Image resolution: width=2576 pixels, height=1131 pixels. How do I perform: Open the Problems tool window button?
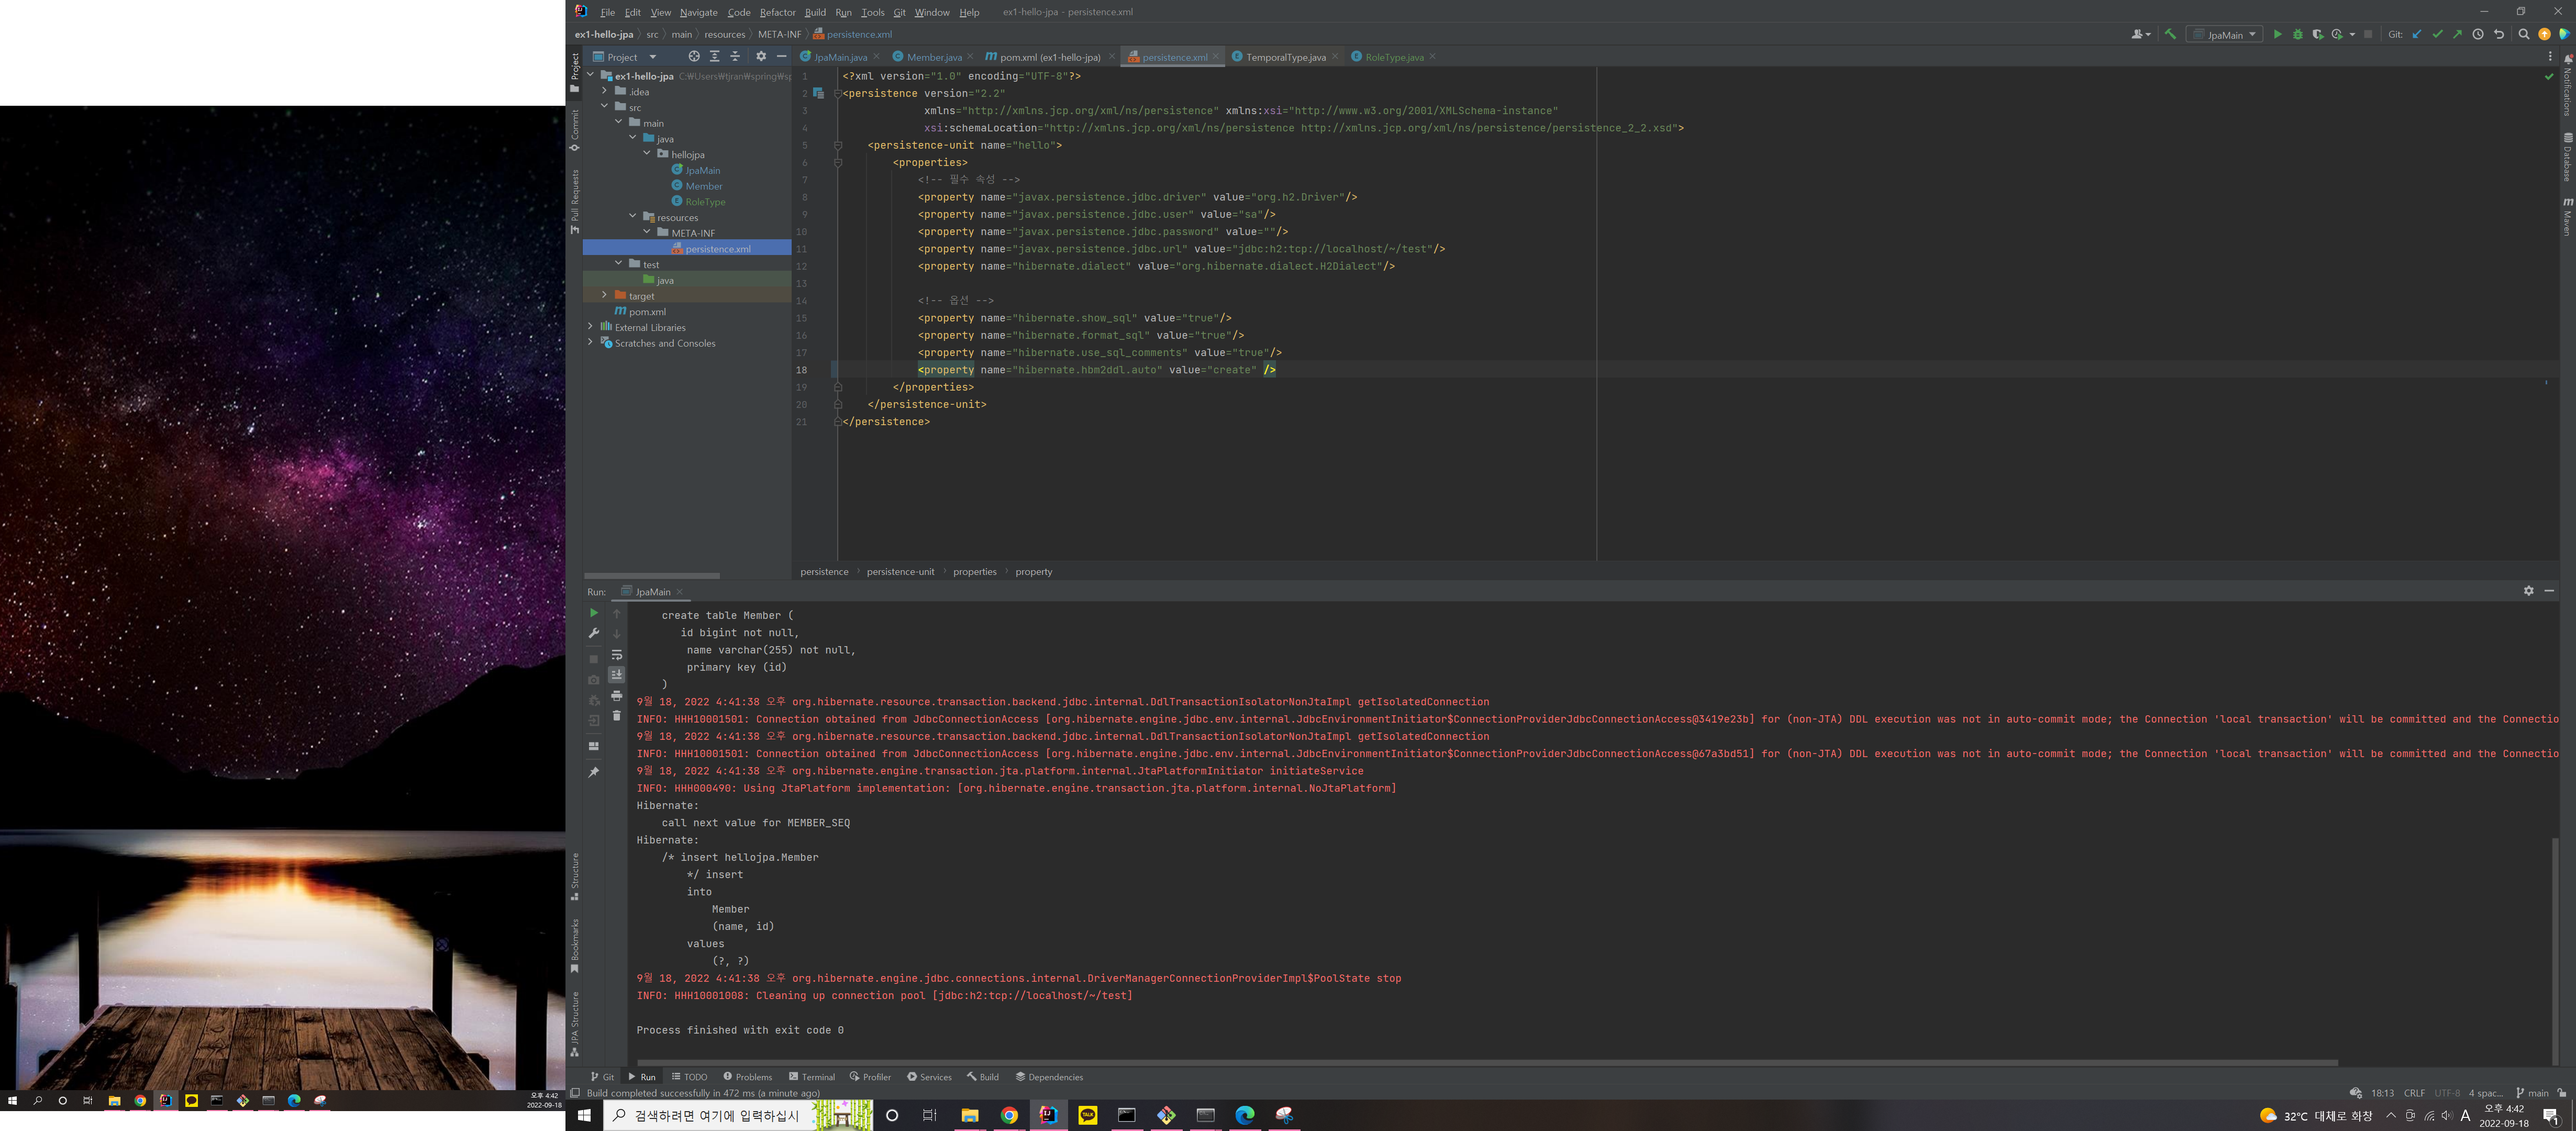click(747, 1077)
